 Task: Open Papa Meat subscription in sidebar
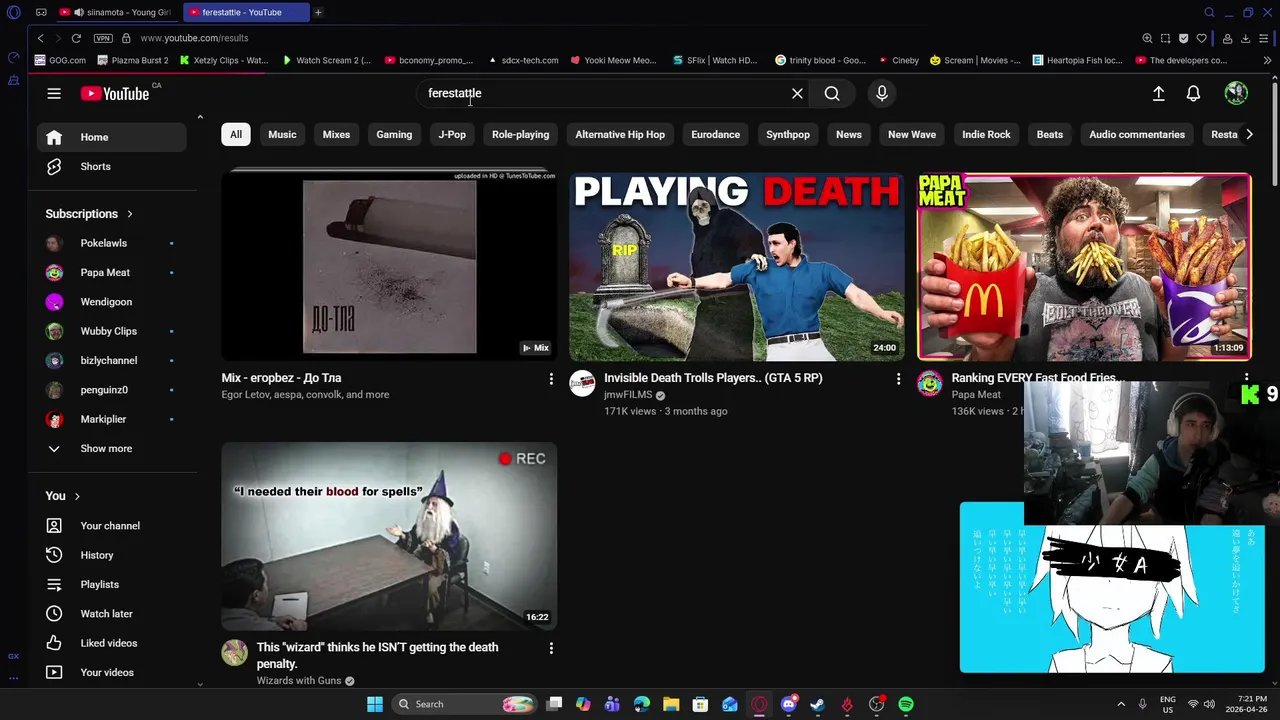click(111, 272)
